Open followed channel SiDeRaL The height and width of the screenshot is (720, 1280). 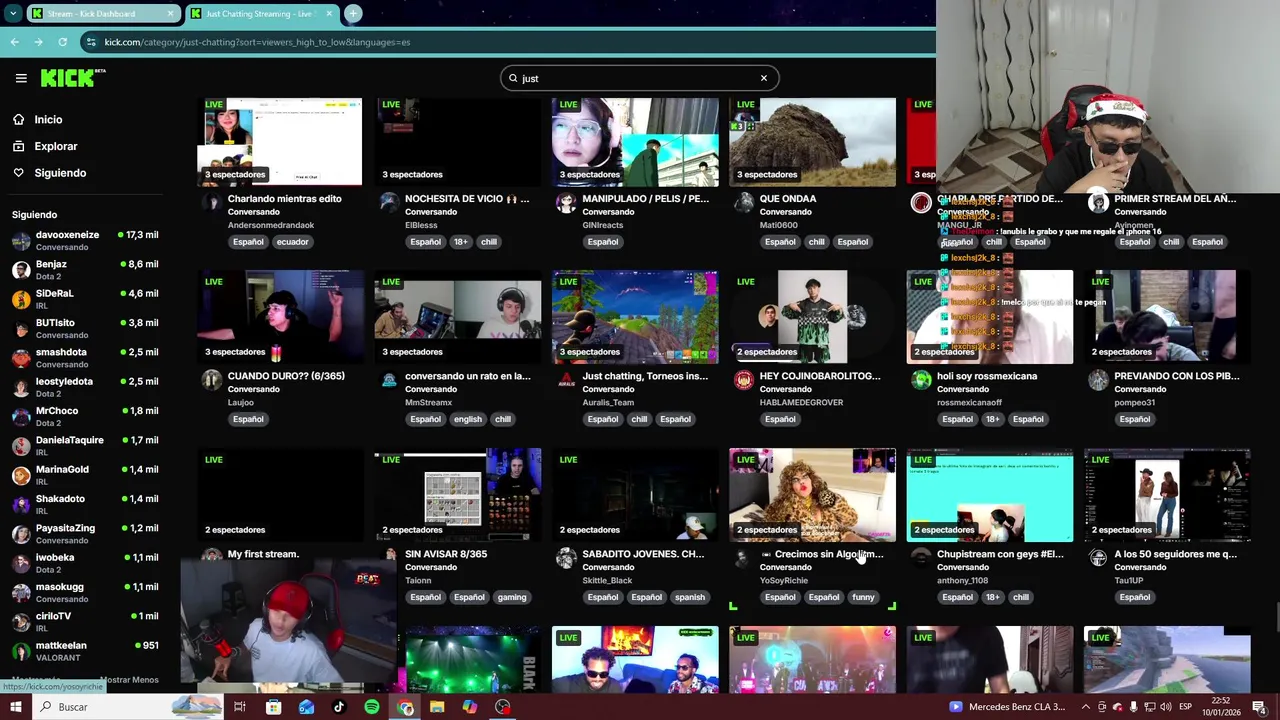[85, 299]
